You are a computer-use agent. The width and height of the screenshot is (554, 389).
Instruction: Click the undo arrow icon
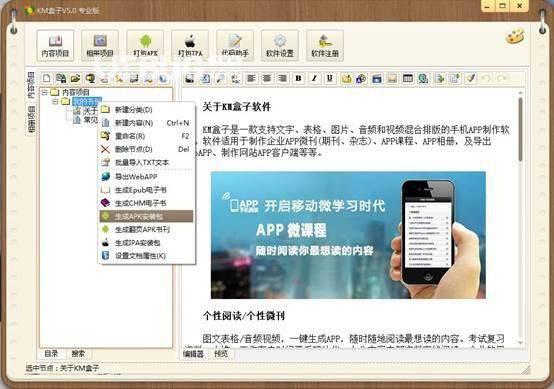(486, 78)
